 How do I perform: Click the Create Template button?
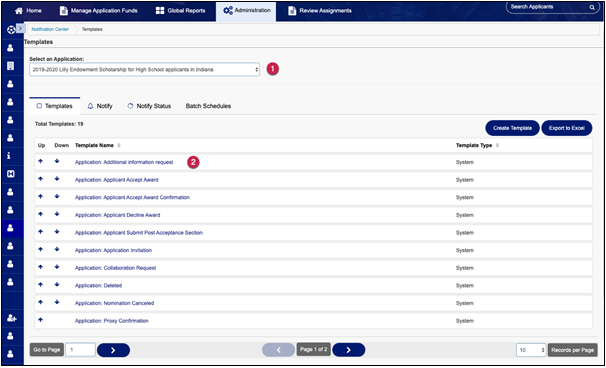tap(512, 128)
